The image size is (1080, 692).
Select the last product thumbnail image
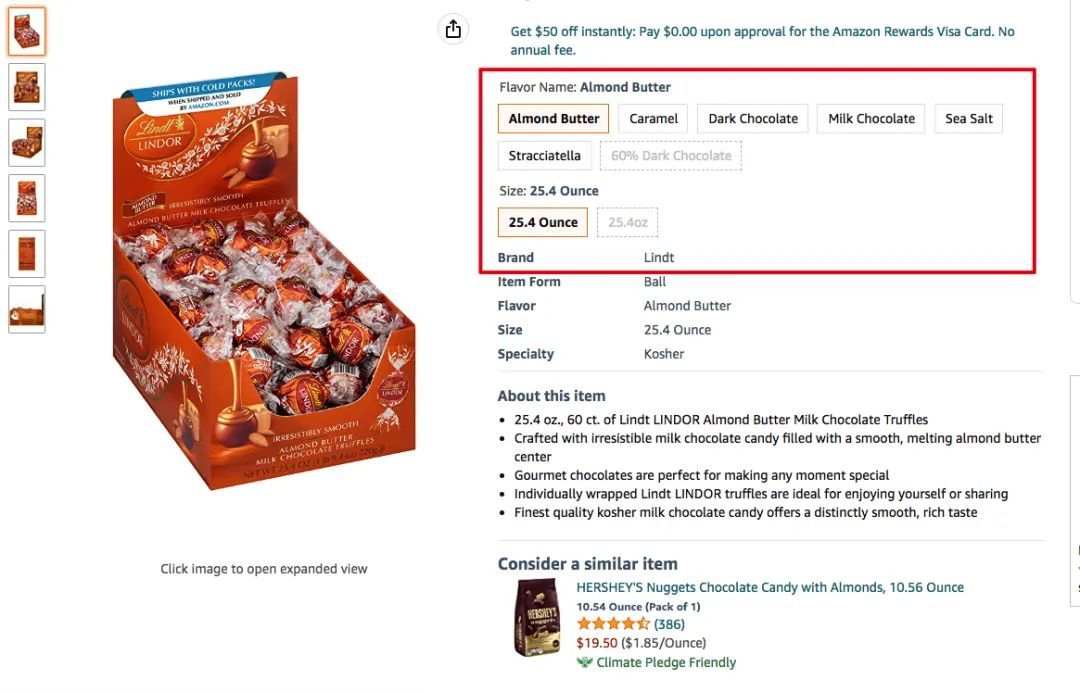[27, 309]
